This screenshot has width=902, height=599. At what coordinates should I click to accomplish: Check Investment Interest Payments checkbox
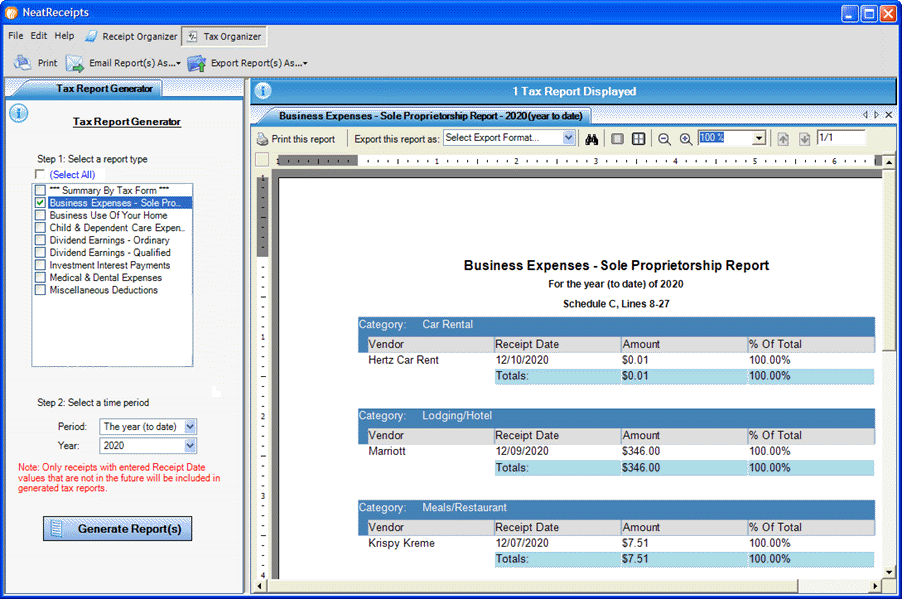coord(40,265)
